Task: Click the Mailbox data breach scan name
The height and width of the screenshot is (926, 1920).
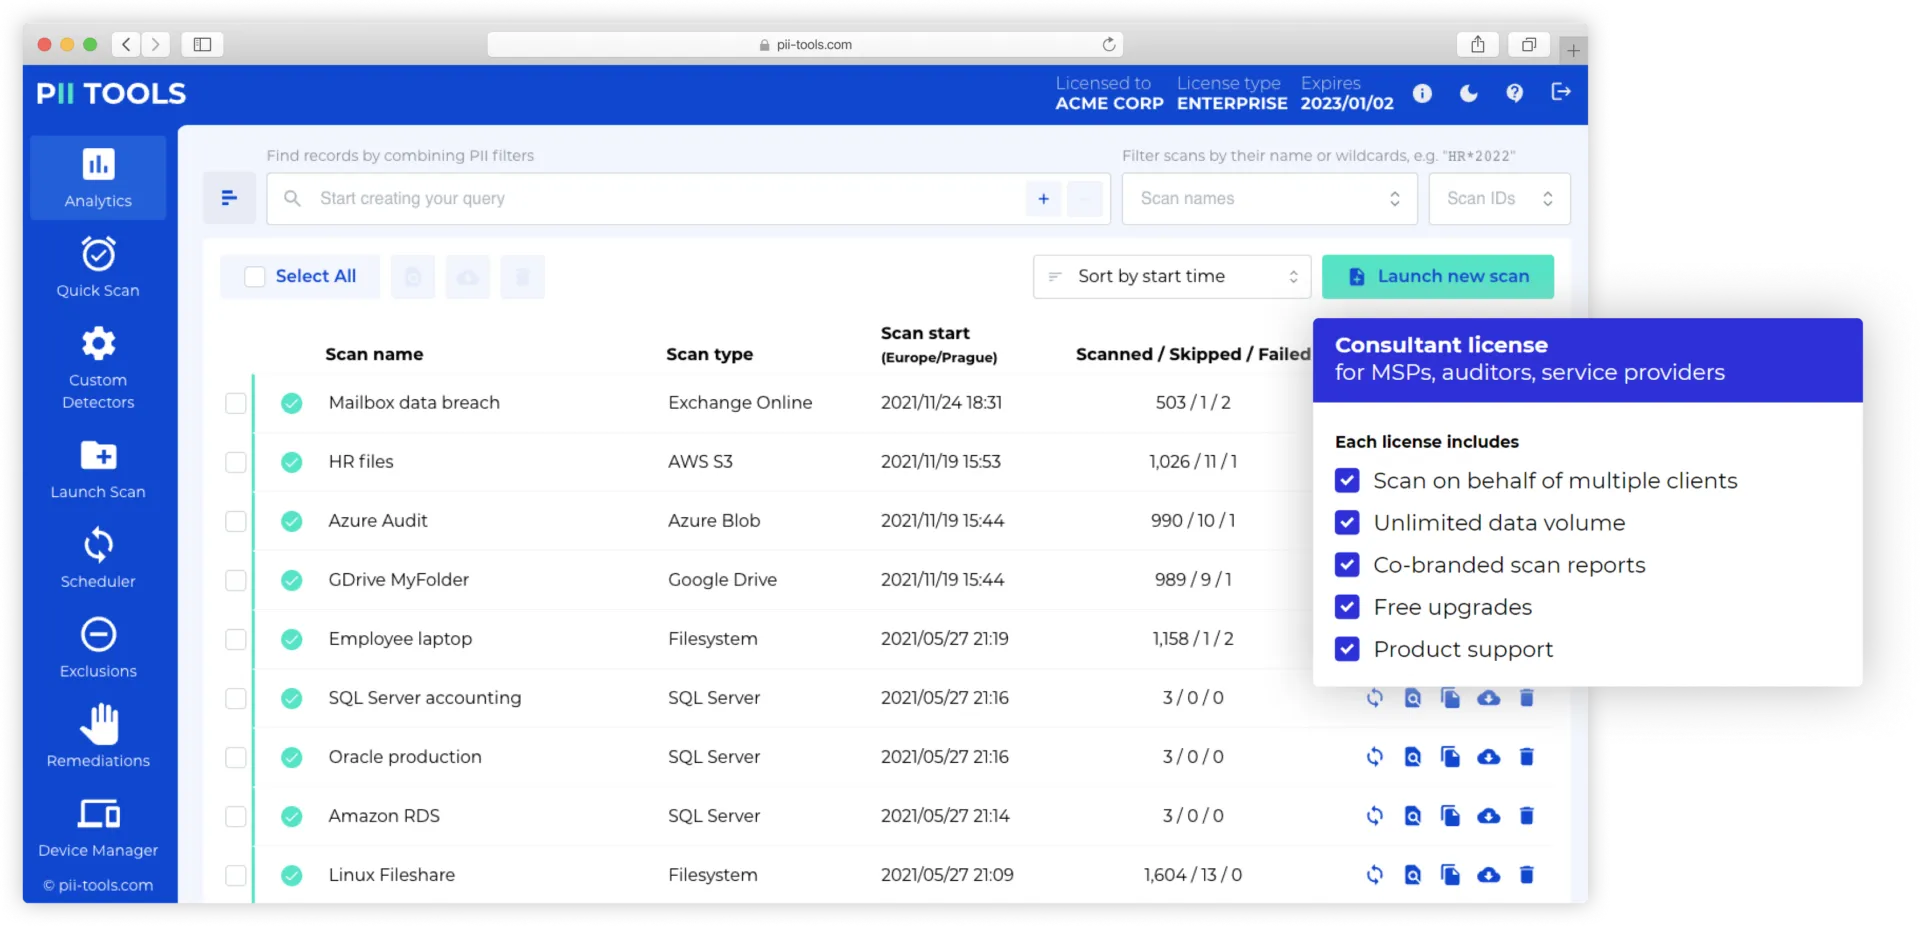Action: point(414,402)
